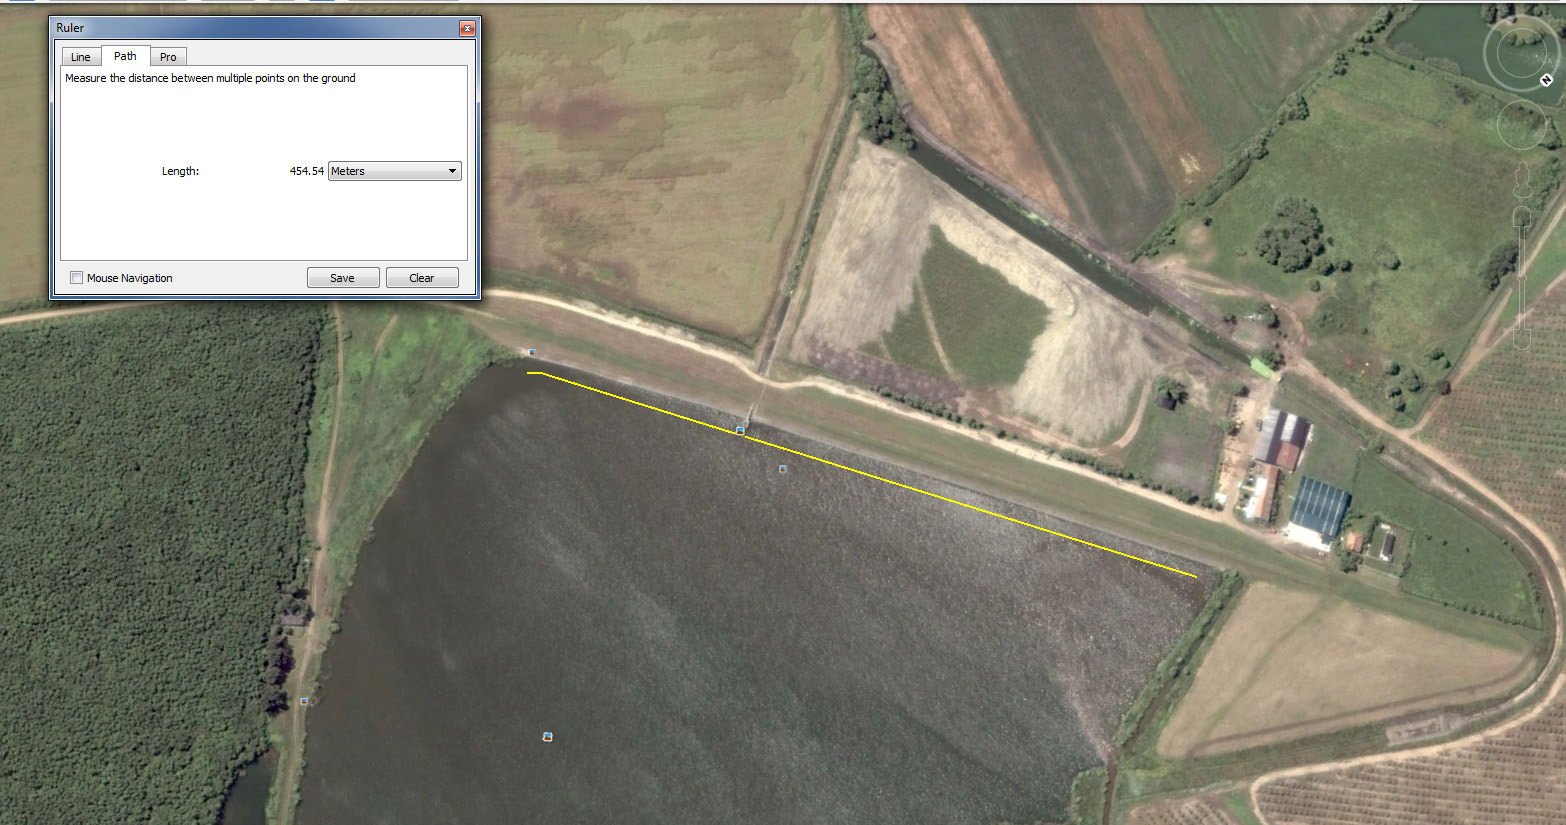Click the zoom-out button below the zoom slider
This screenshot has height=825, width=1566.
tap(1521, 340)
